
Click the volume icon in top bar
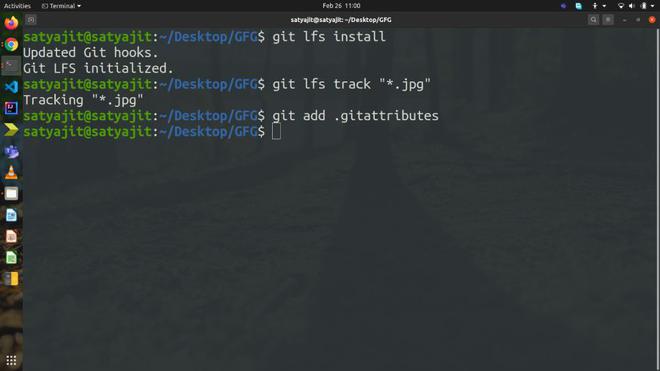tap(631, 6)
